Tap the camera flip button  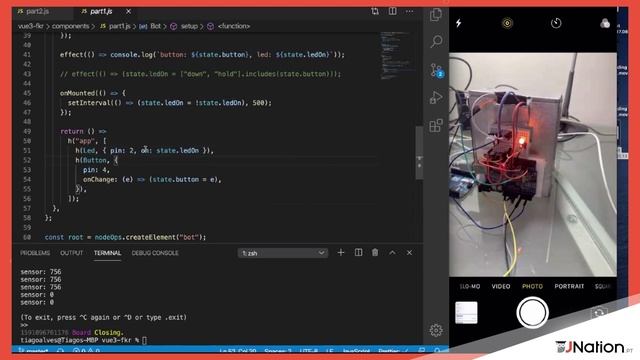(x=599, y=313)
